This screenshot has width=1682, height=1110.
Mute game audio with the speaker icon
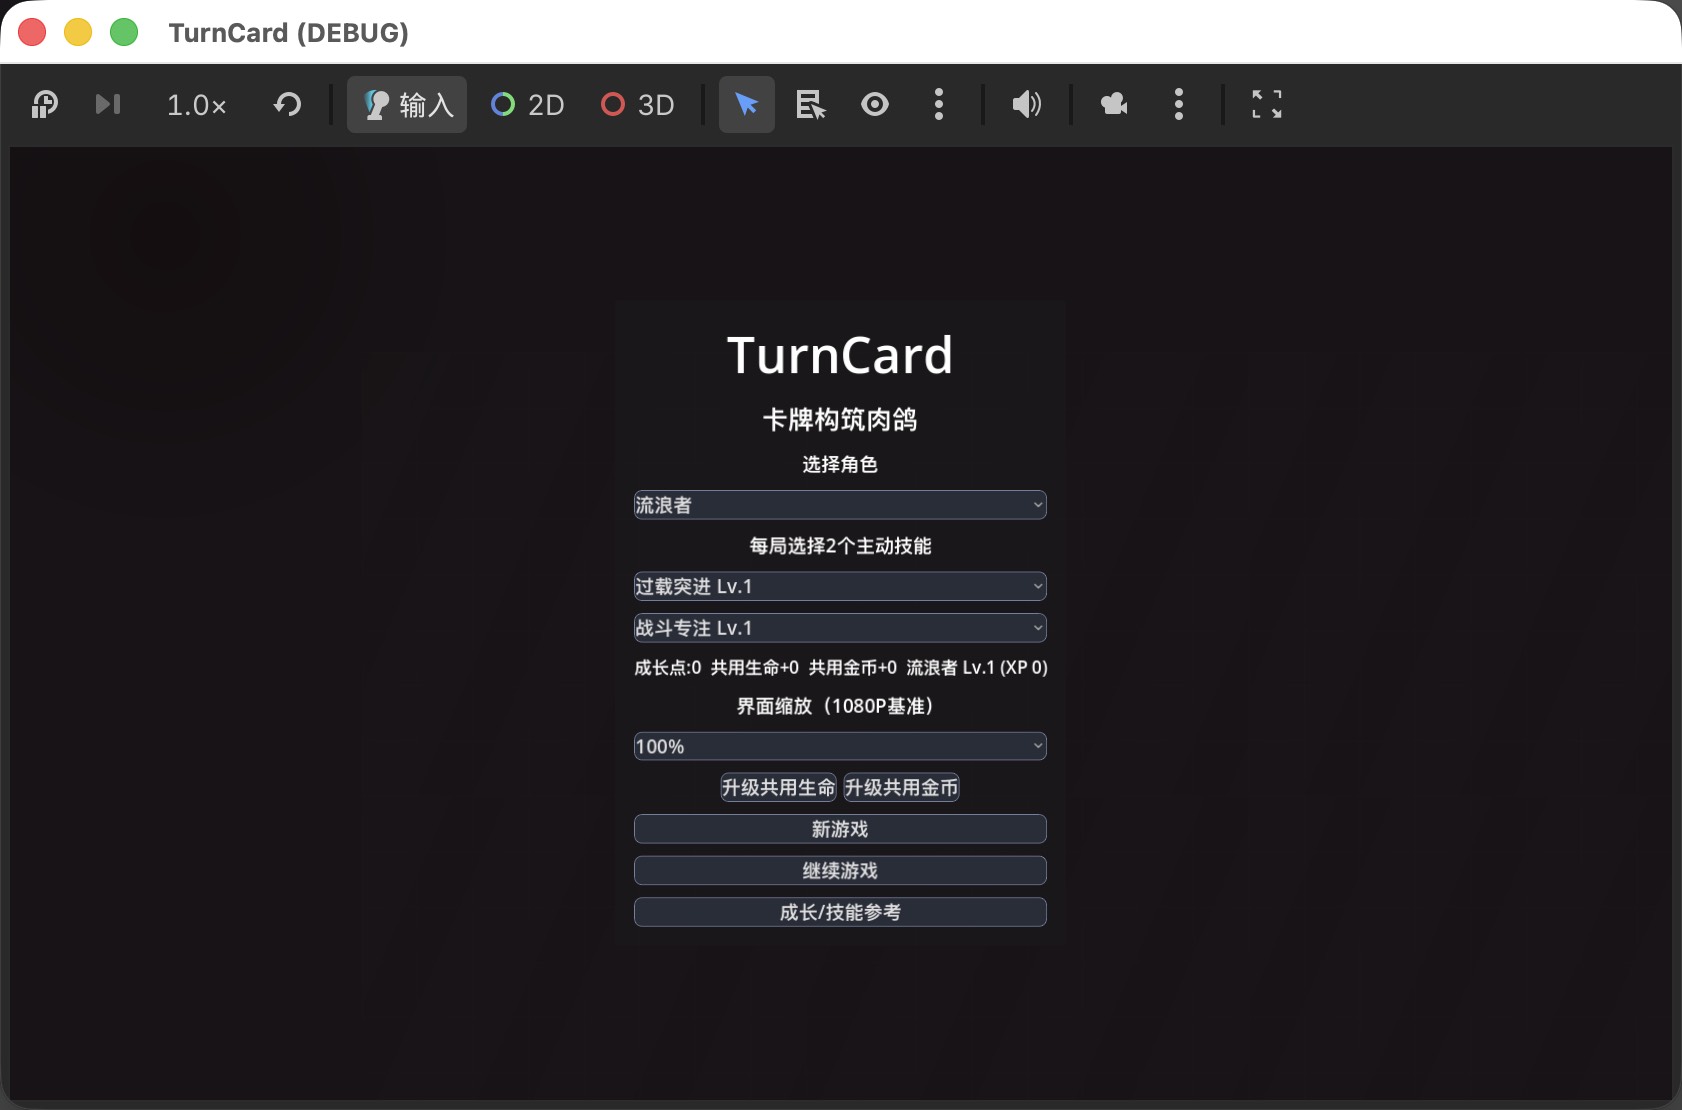click(1027, 104)
